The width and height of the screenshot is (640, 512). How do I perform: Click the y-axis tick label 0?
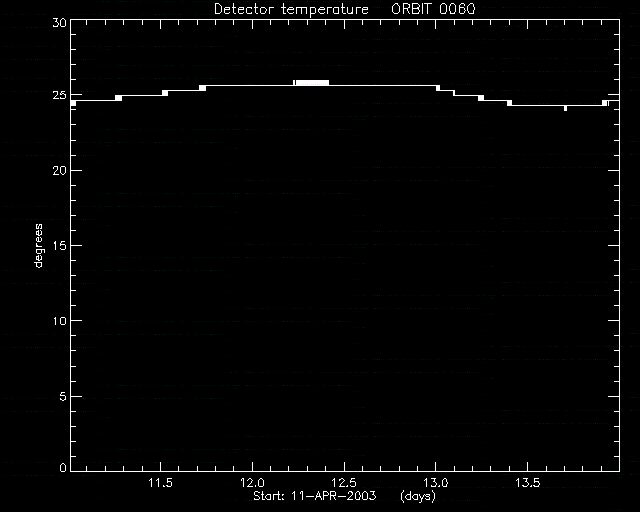coord(63,467)
